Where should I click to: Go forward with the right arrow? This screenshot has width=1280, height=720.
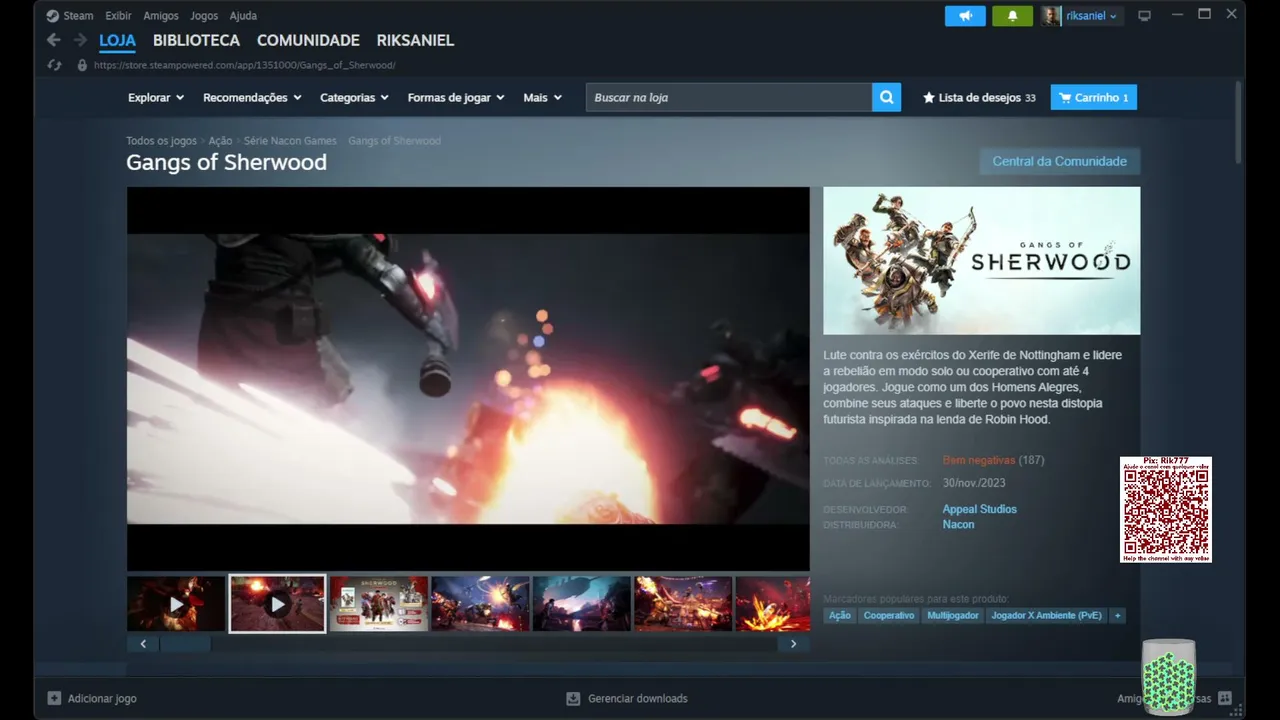click(x=80, y=40)
